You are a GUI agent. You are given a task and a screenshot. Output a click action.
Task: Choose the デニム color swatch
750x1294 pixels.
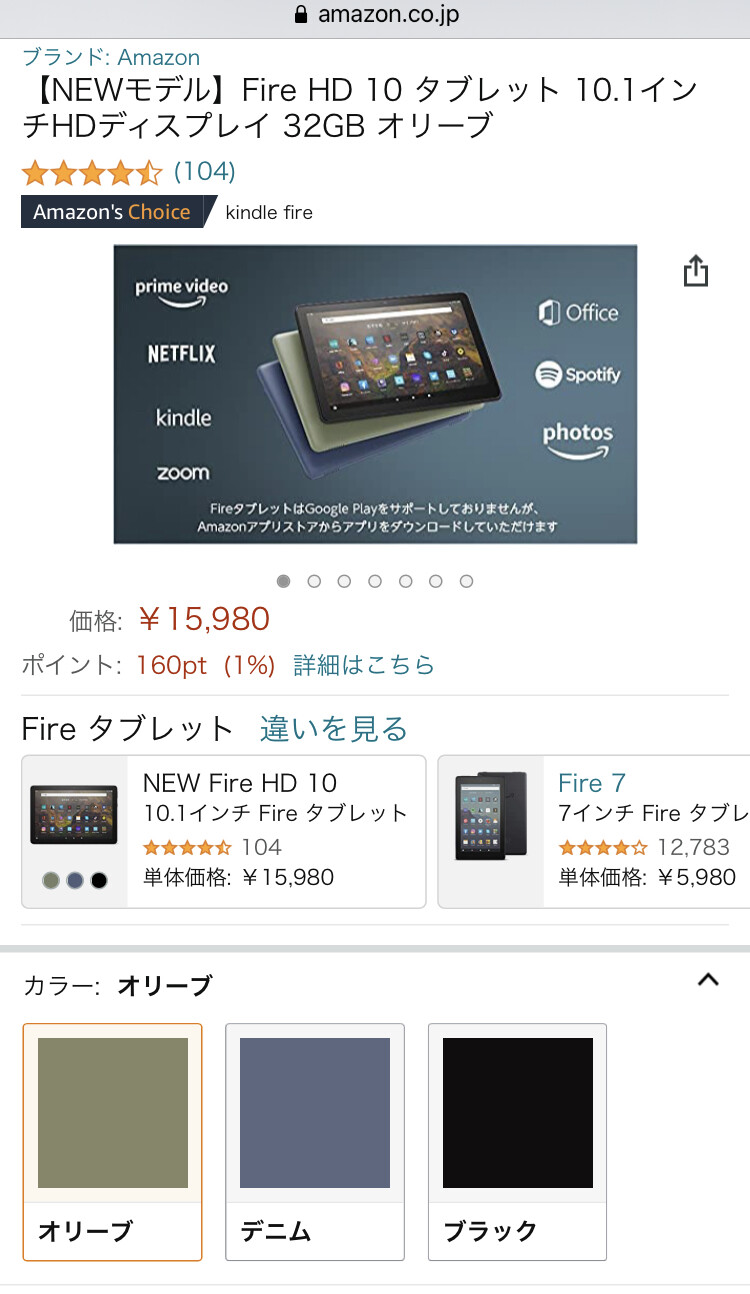315,1142
